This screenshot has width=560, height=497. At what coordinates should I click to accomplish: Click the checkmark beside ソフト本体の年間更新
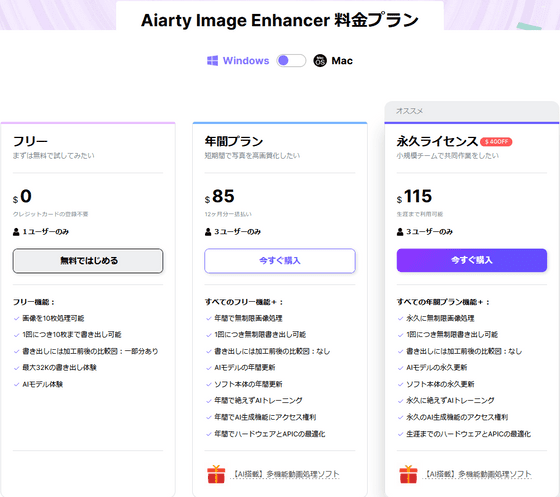click(x=209, y=385)
